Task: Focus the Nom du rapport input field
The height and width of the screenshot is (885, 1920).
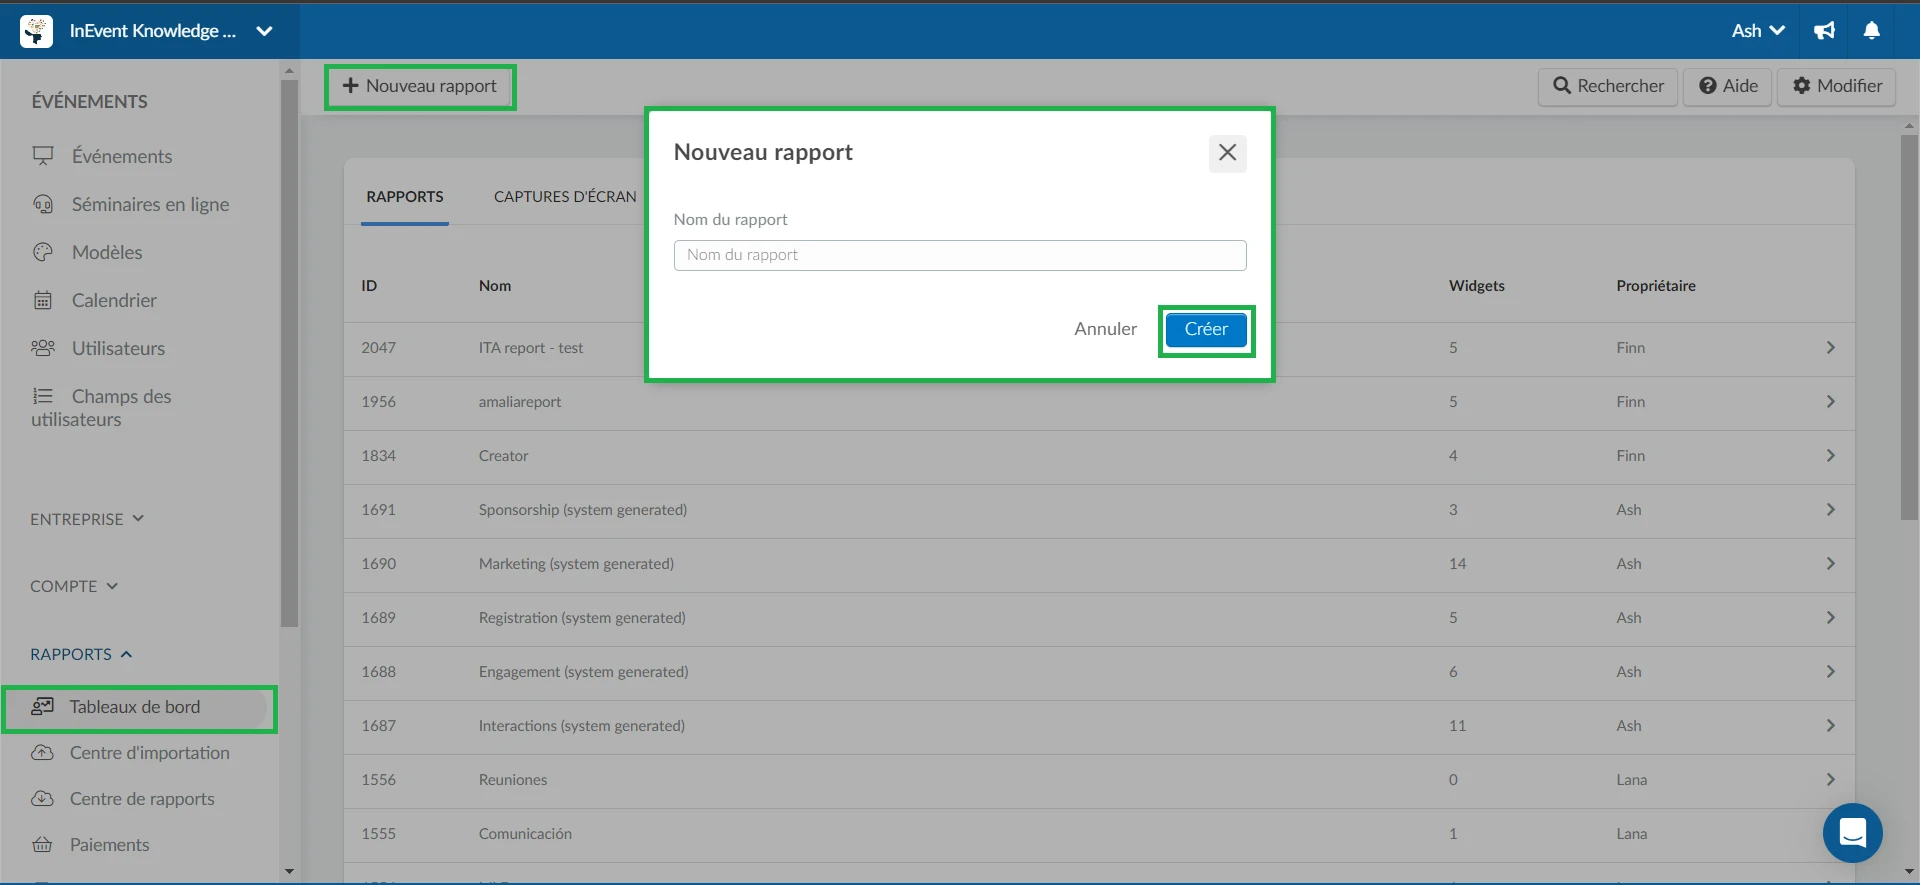Action: pyautogui.click(x=960, y=255)
